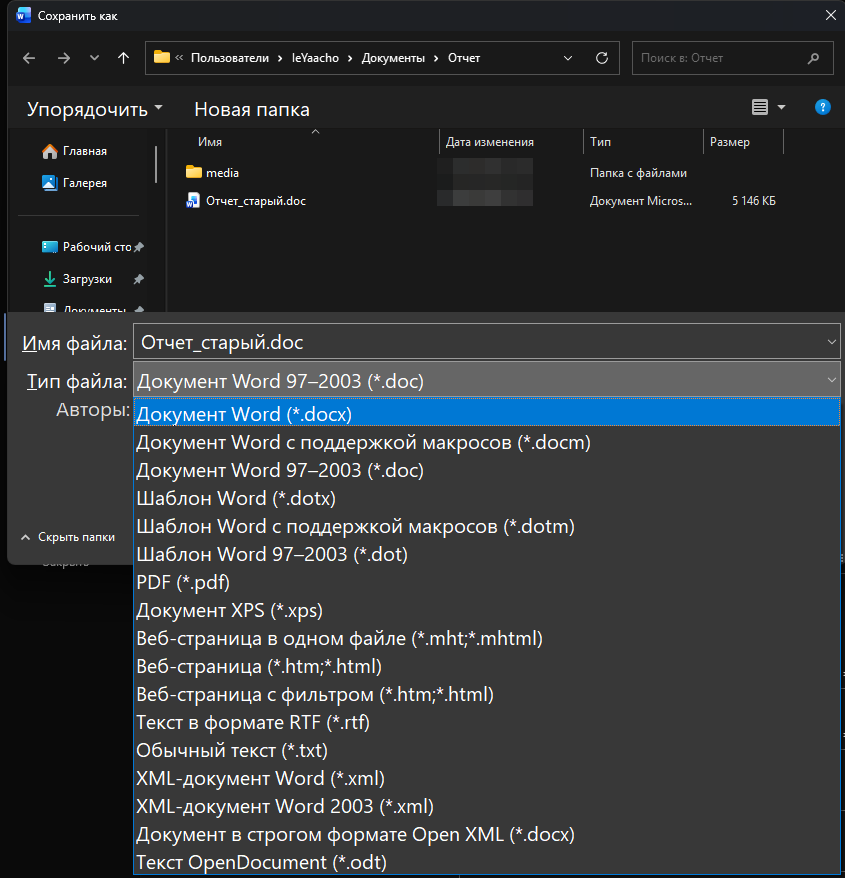Open the view options dropdown arrow
Viewport: 845px width, 878px height.
tap(781, 107)
